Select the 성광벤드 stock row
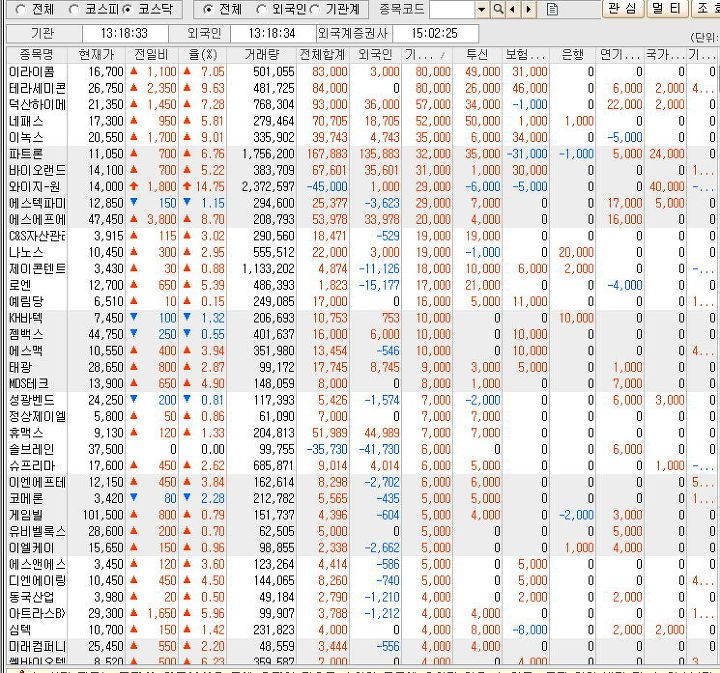 [363, 400]
